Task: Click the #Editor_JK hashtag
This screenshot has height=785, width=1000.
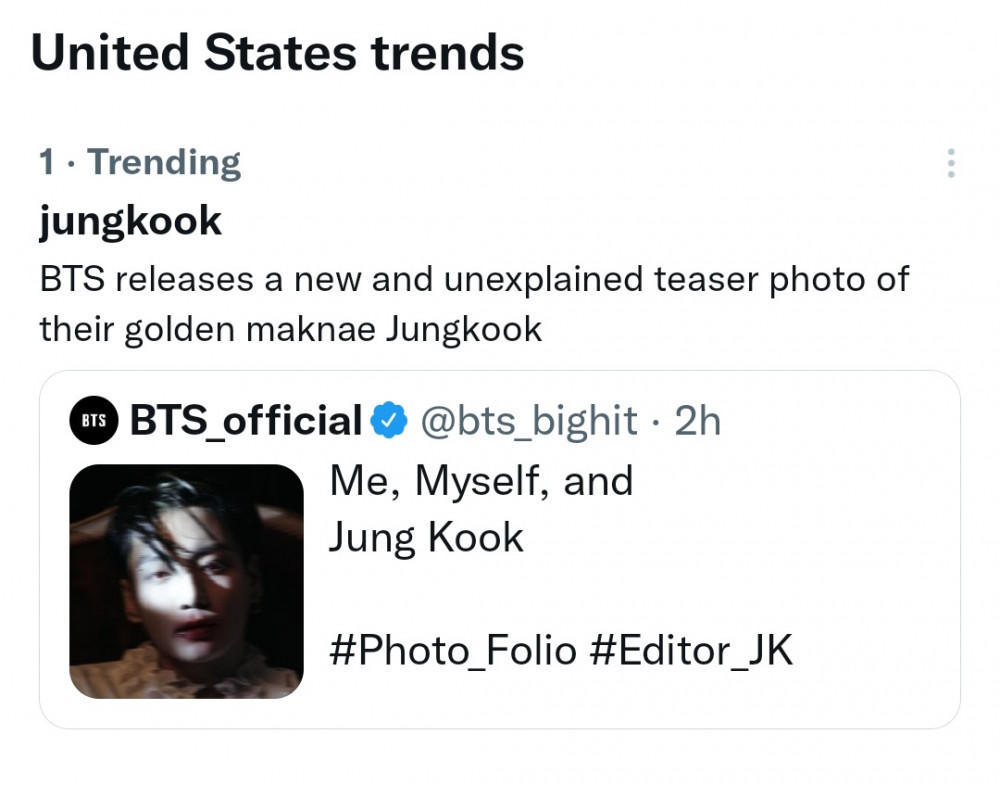Action: [x=691, y=650]
